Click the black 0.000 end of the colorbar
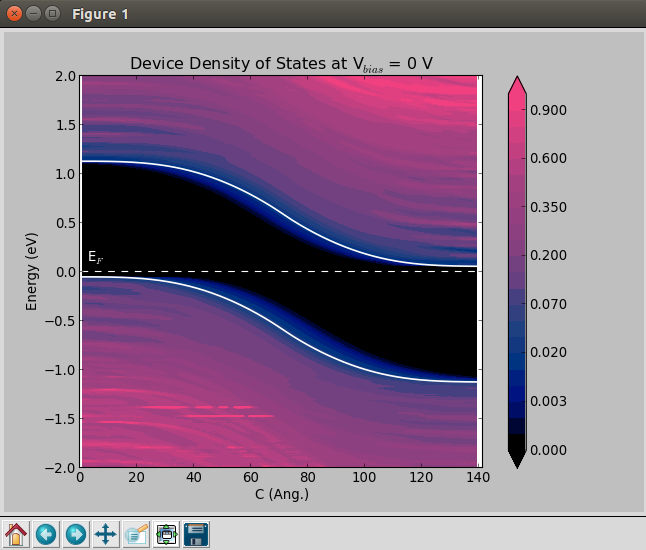The height and width of the screenshot is (550, 646). (x=517, y=450)
